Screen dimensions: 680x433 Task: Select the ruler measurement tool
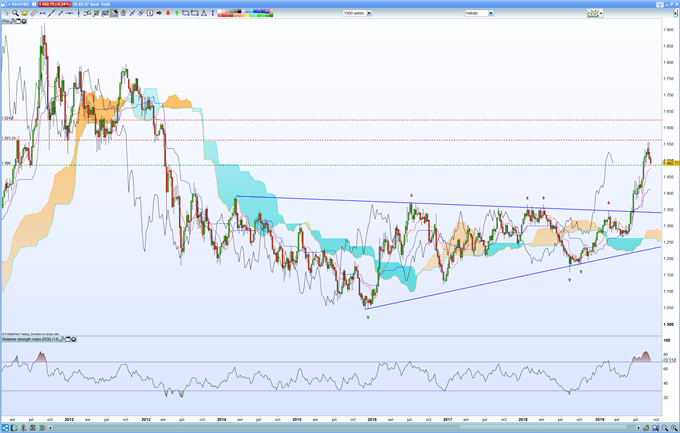tap(33, 13)
